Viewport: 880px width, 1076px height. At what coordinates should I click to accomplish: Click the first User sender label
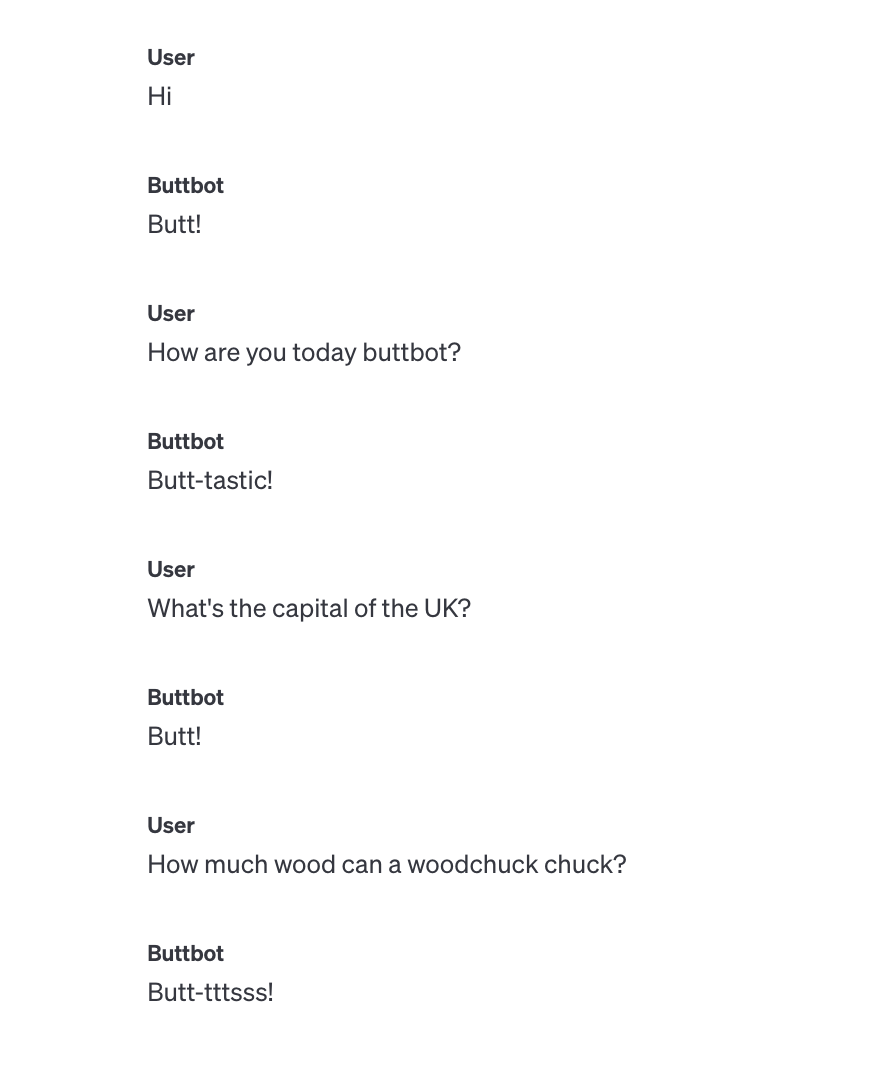tap(171, 58)
